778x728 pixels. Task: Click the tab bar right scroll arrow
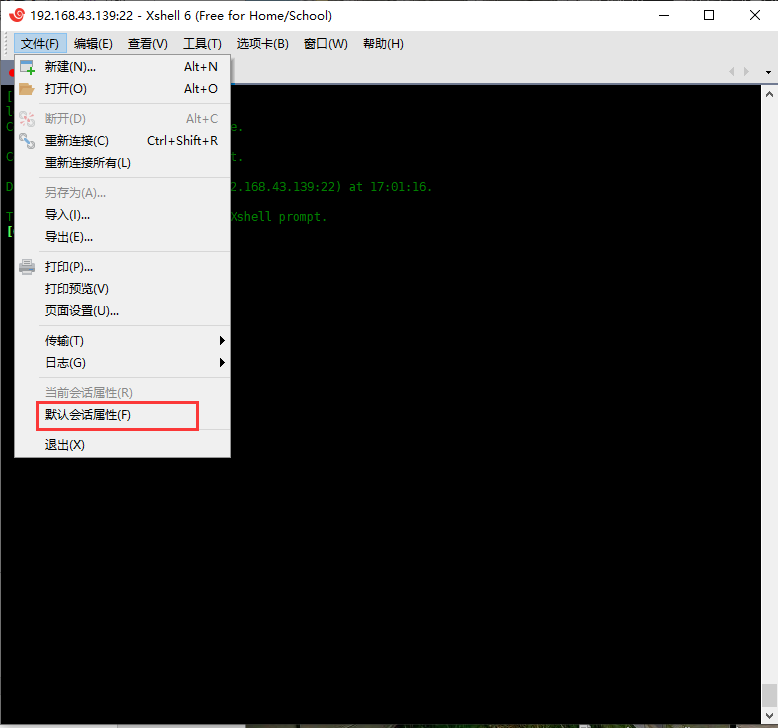[x=746, y=71]
